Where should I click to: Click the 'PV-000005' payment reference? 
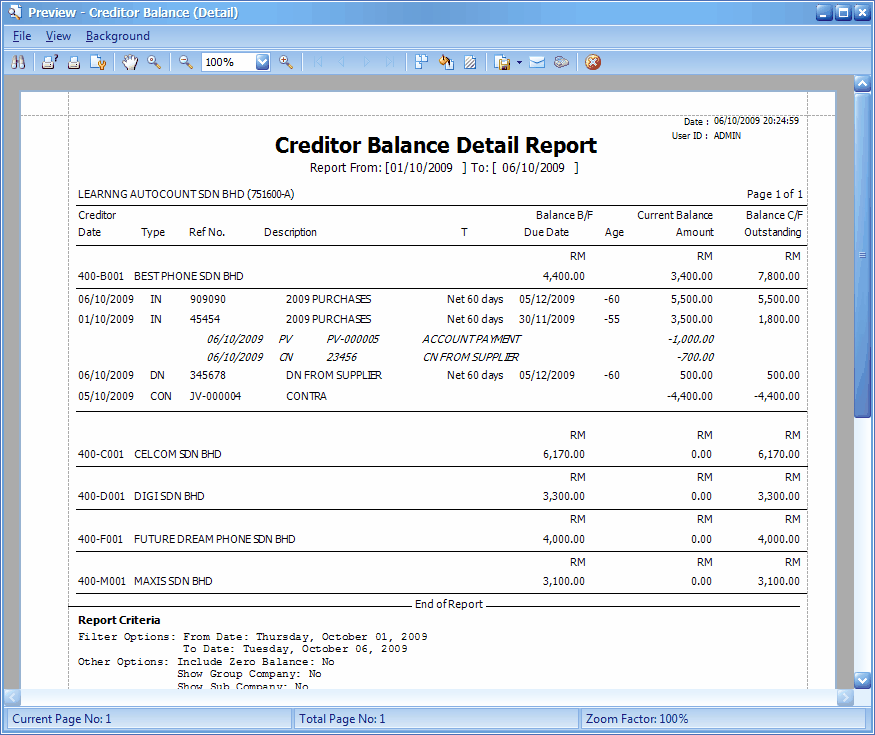tap(353, 339)
